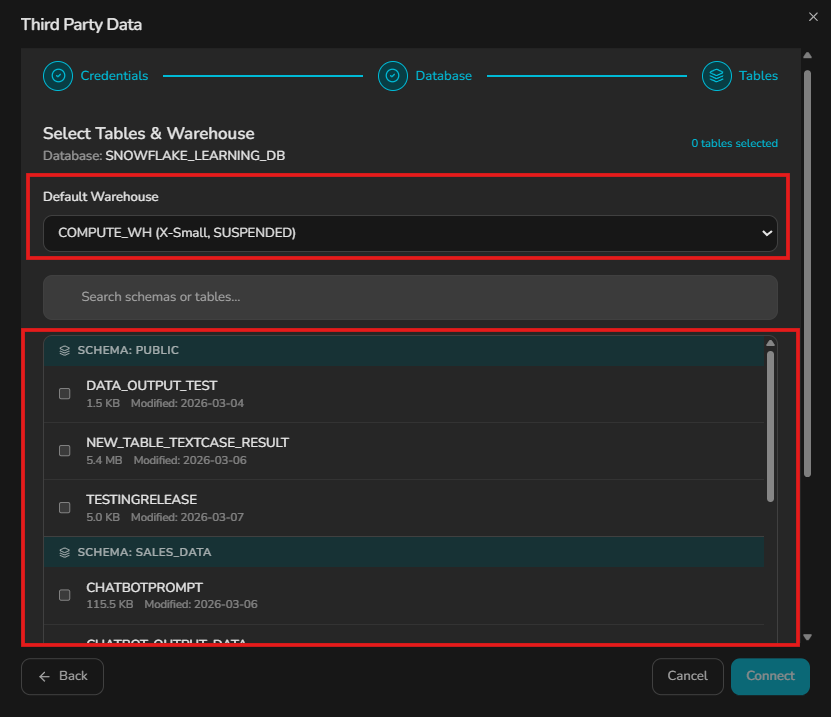
Task: Click the back arrow icon
Action: tap(45, 676)
